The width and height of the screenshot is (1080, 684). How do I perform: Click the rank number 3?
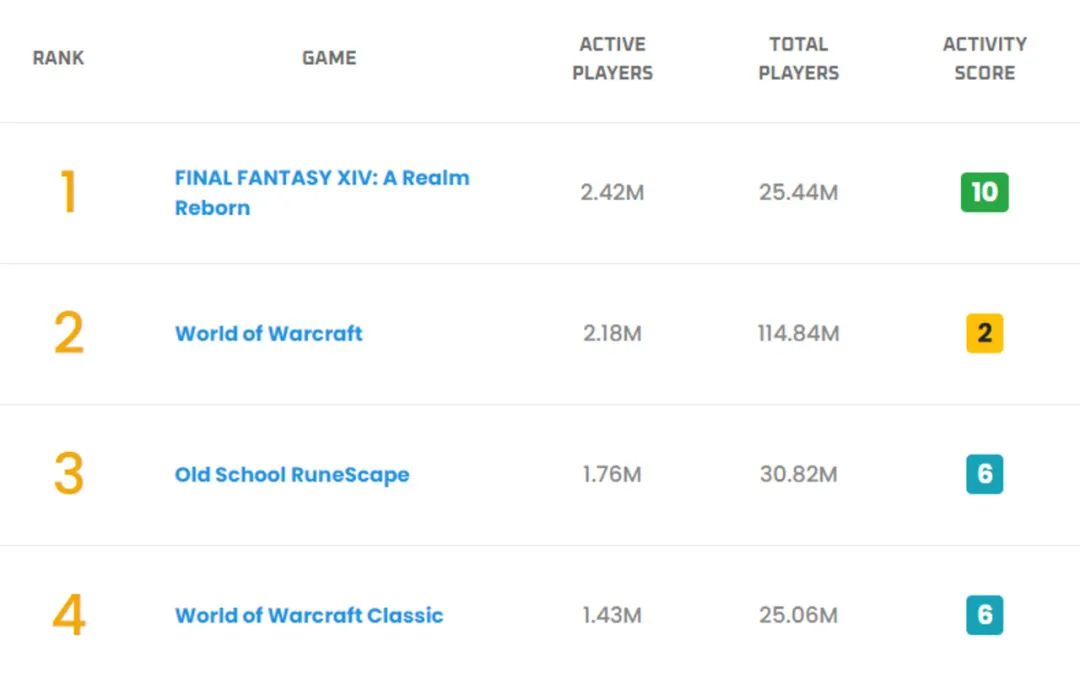[68, 475]
